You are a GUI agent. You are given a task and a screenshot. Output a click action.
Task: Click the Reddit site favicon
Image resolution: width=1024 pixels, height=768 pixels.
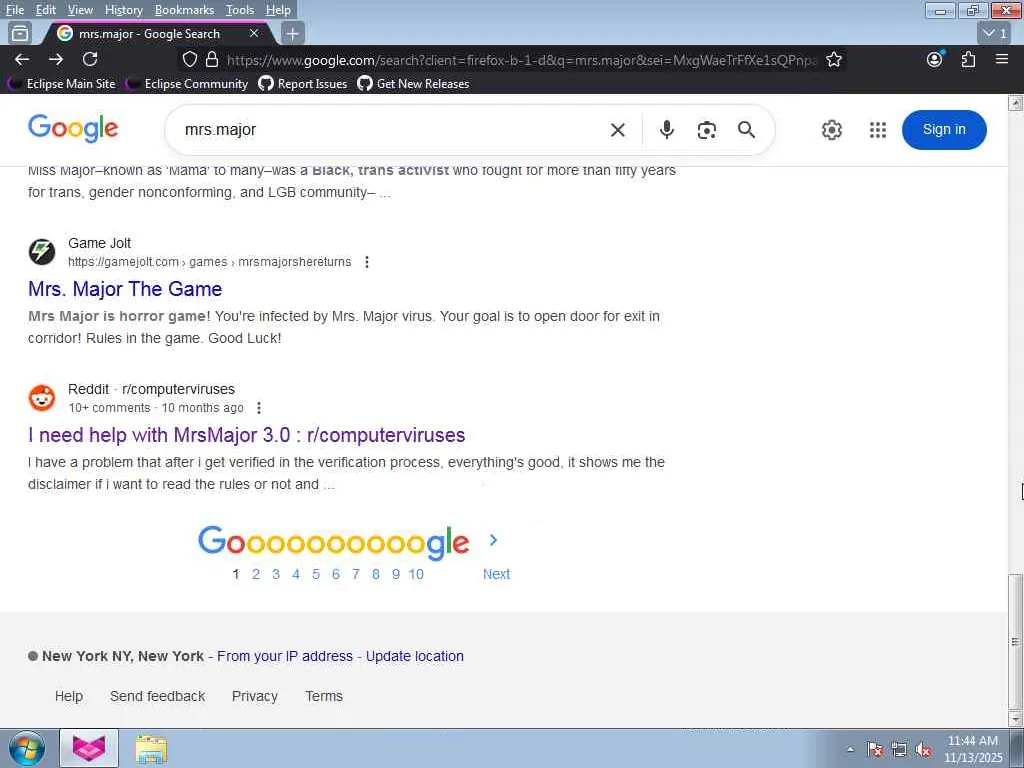point(42,398)
